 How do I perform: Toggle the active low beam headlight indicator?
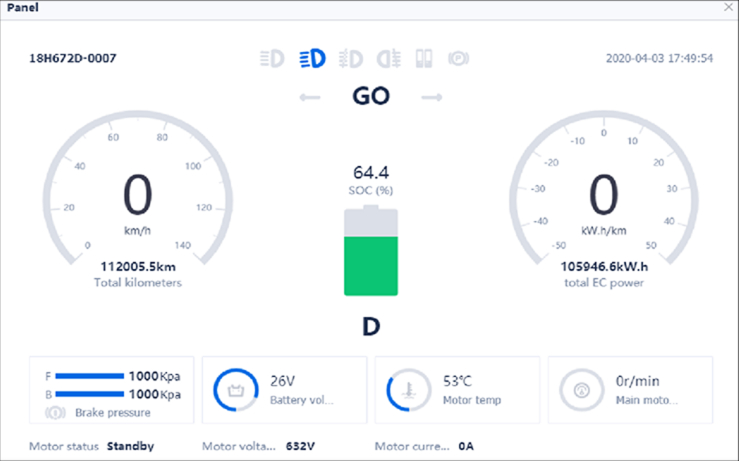tap(312, 58)
